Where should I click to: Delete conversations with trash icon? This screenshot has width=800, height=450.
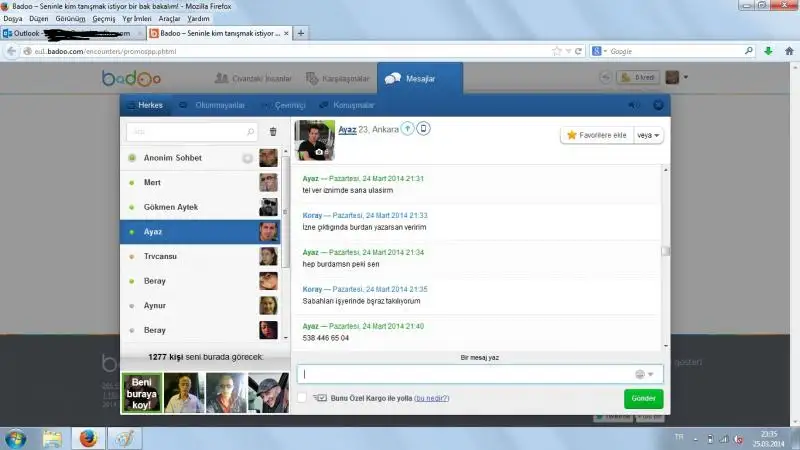pyautogui.click(x=273, y=132)
